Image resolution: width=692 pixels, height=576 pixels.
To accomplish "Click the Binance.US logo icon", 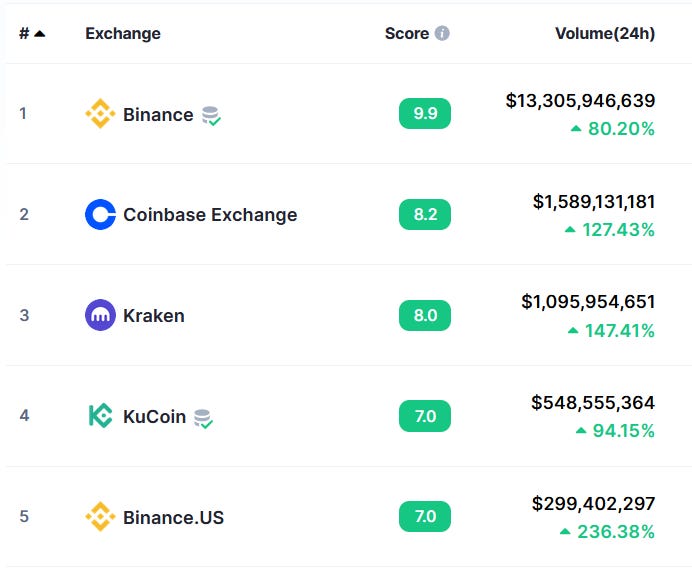I will pyautogui.click(x=100, y=517).
